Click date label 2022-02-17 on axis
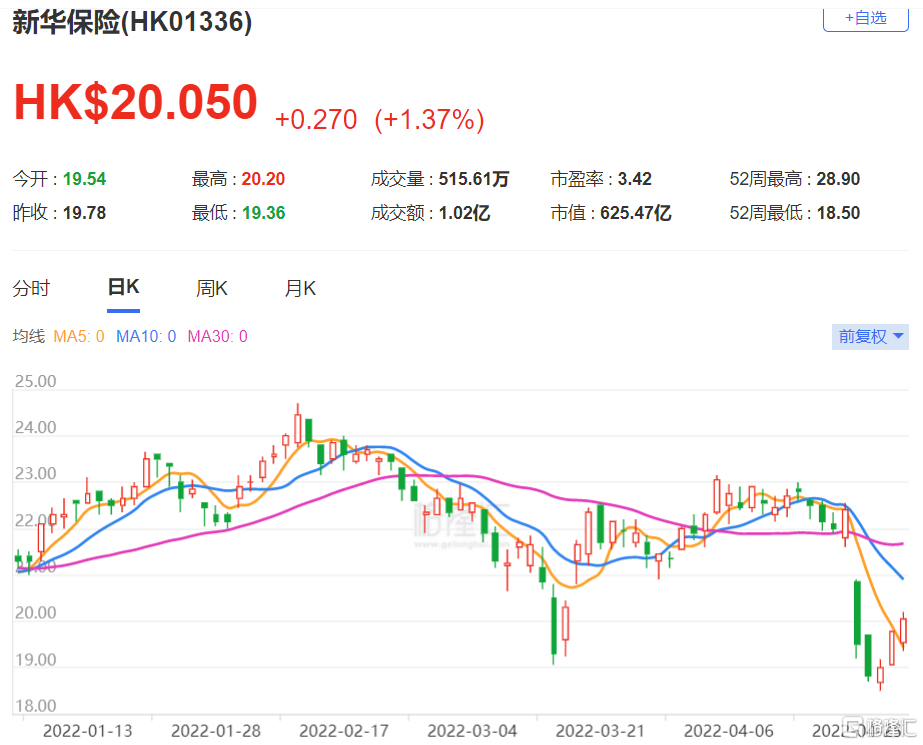923x745 pixels. [344, 731]
